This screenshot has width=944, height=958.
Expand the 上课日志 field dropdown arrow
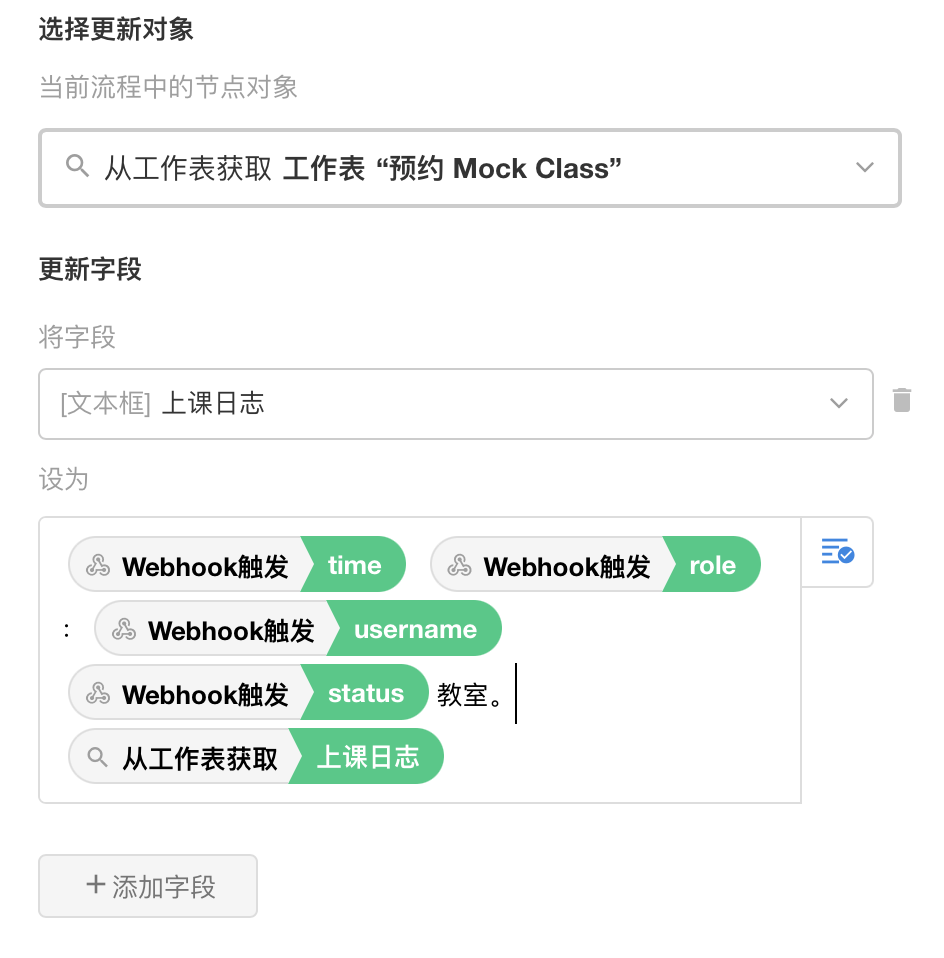tap(839, 403)
